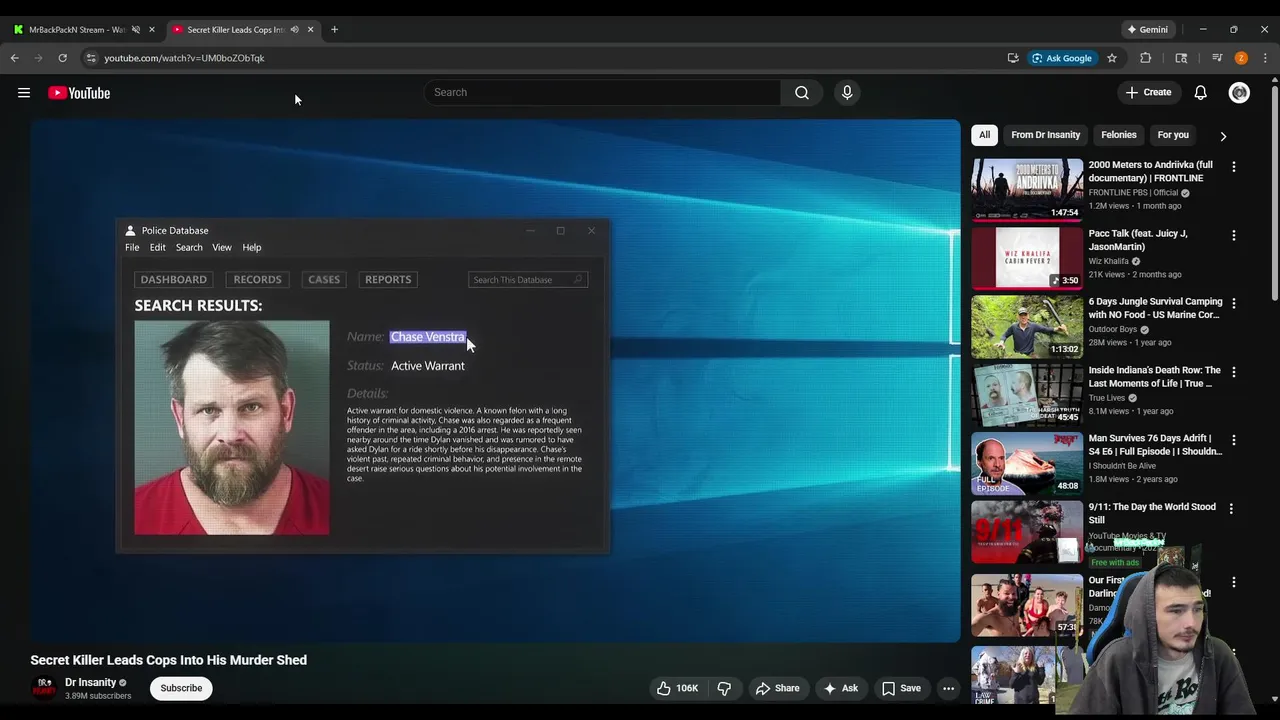1280x720 pixels.
Task: Show next filter chips with the arrow
Action: coord(1223,136)
